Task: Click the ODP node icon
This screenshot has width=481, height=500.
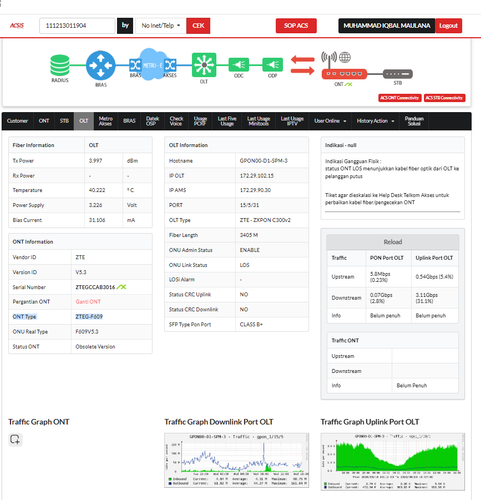Action: coord(273,65)
